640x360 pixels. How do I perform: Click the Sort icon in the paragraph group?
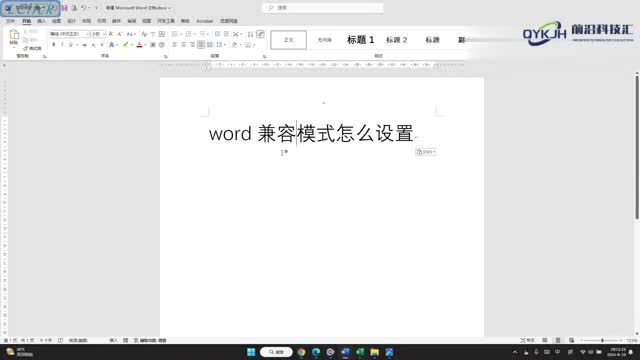click(x=251, y=34)
